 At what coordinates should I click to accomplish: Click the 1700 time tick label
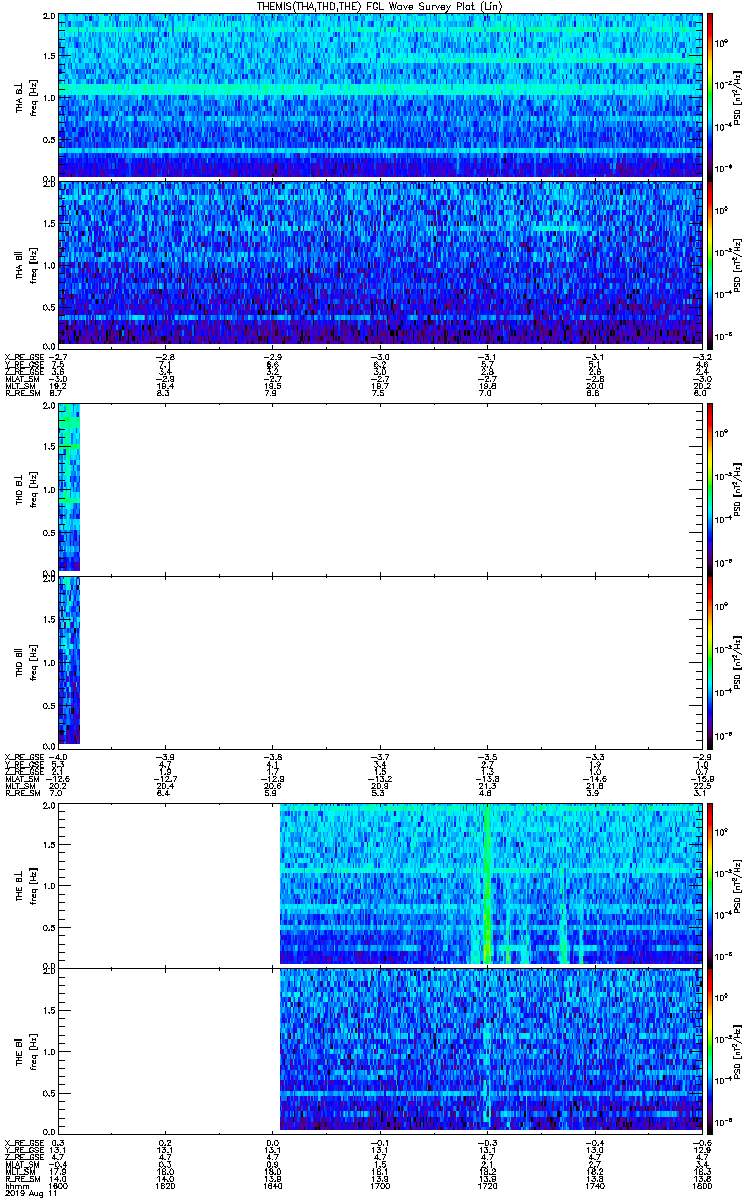pyautogui.click(x=380, y=1184)
